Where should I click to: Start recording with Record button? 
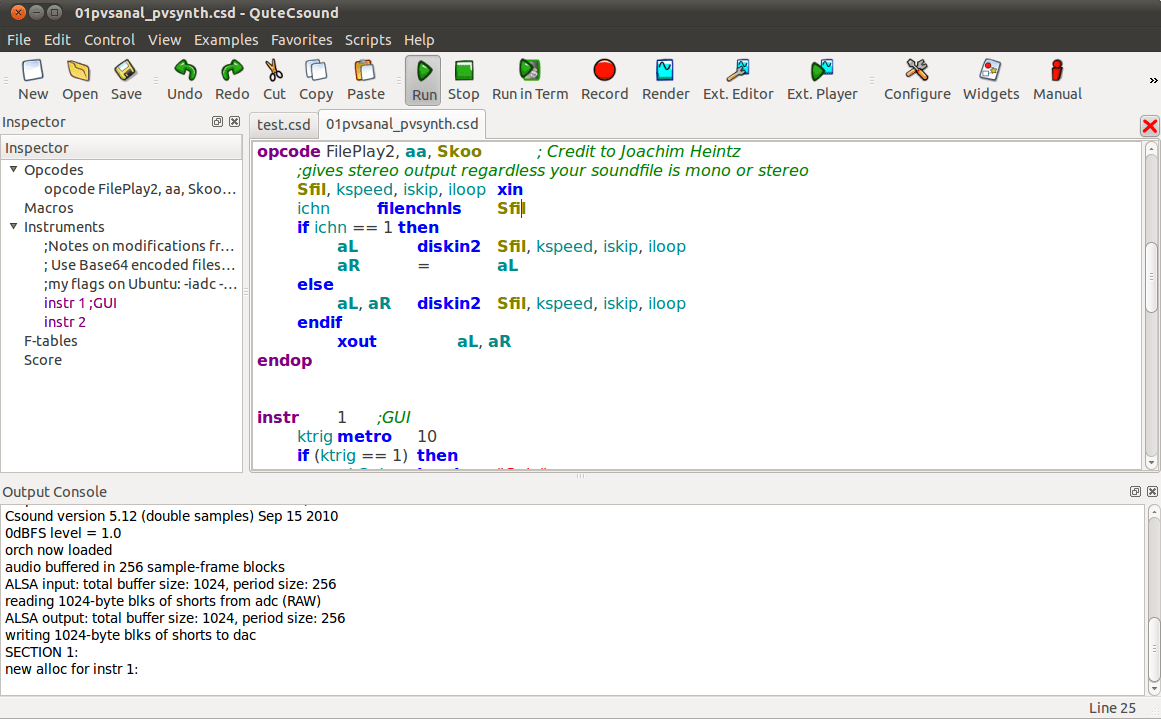[604, 80]
